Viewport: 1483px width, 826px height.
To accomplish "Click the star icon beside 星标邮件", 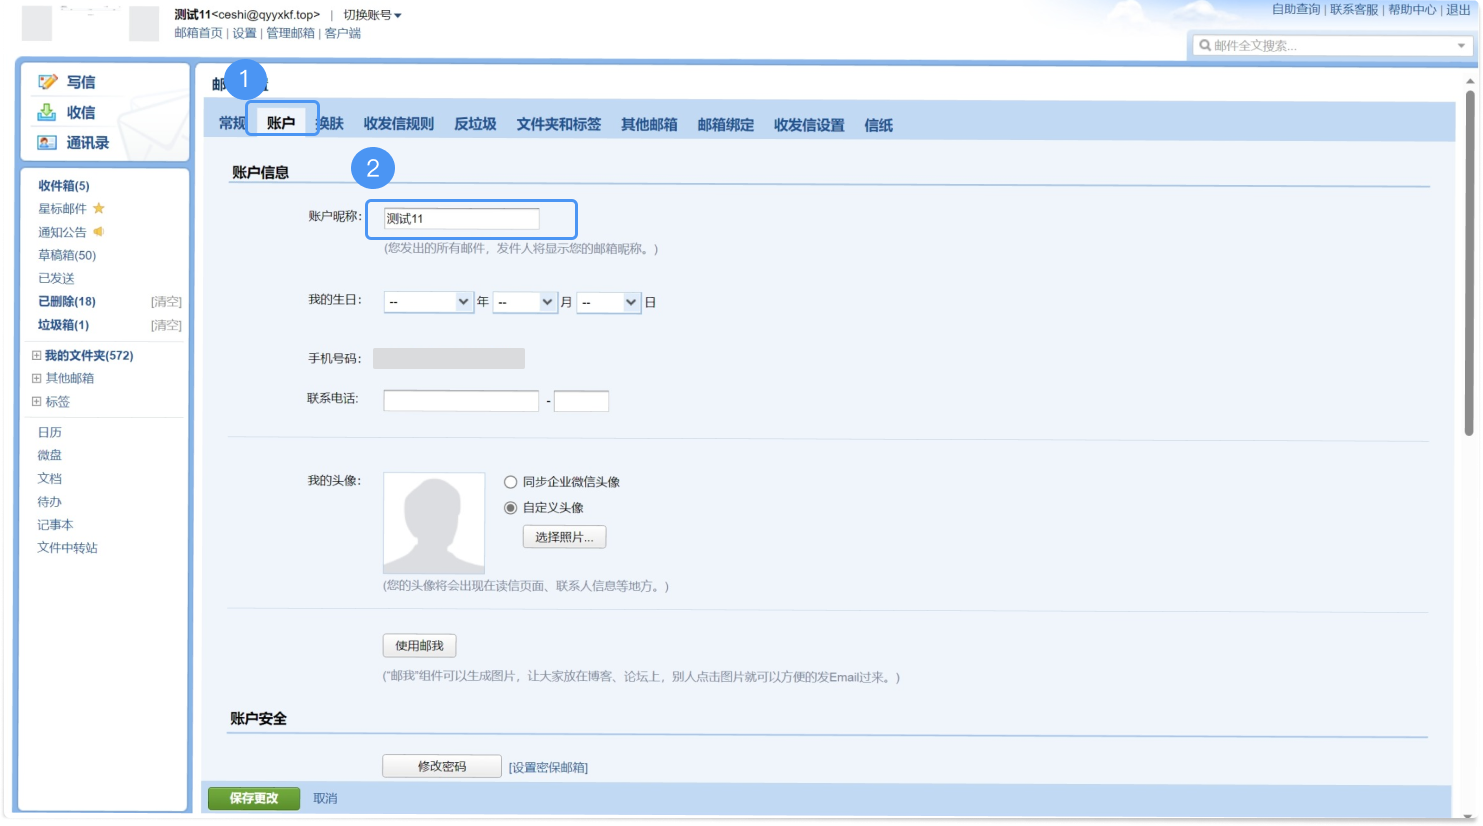I will [99, 208].
